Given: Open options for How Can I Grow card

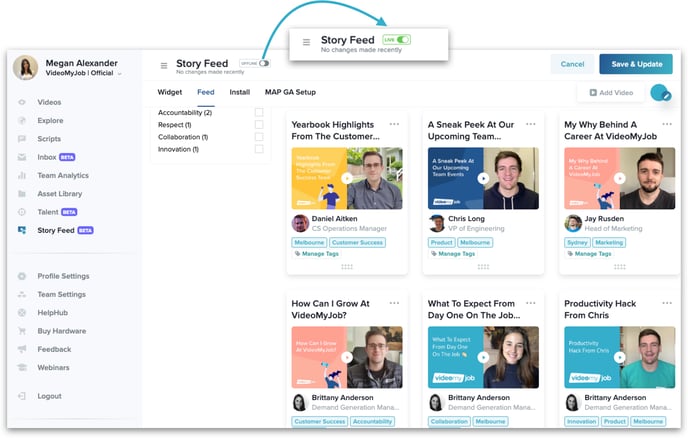Looking at the screenshot, I should coord(394,303).
